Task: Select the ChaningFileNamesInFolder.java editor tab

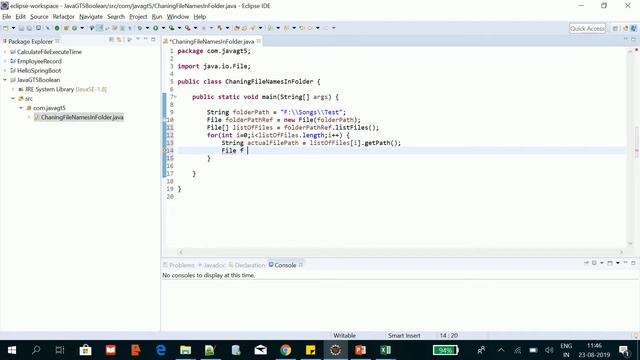Action: coord(211,41)
